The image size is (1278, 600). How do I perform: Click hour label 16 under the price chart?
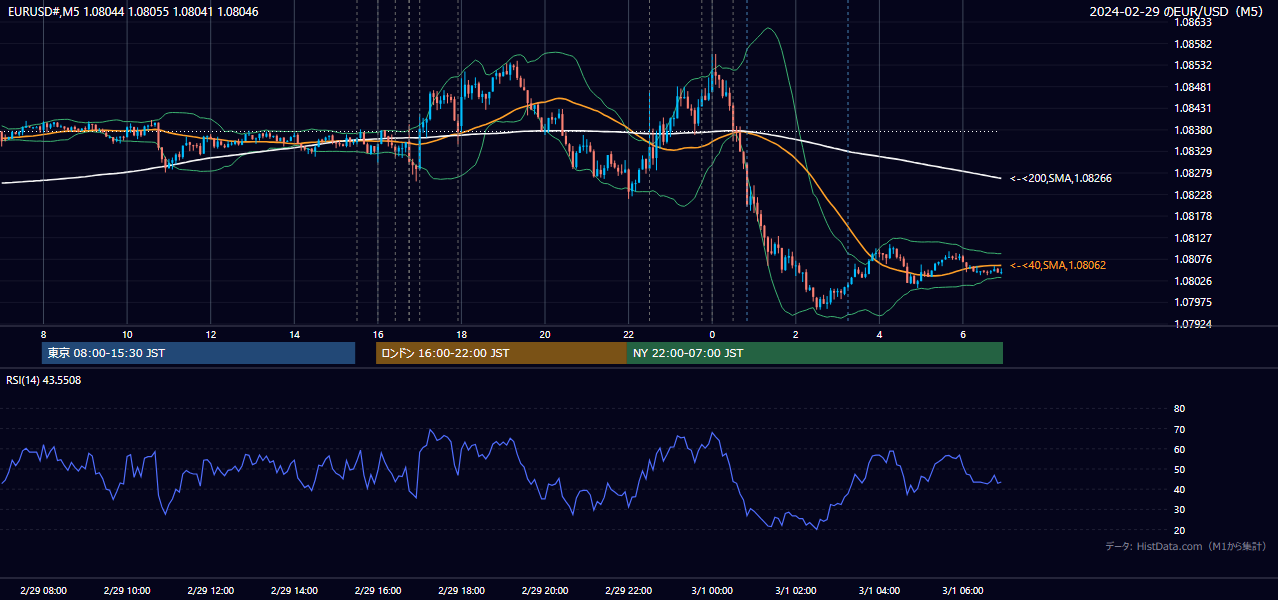click(x=378, y=334)
